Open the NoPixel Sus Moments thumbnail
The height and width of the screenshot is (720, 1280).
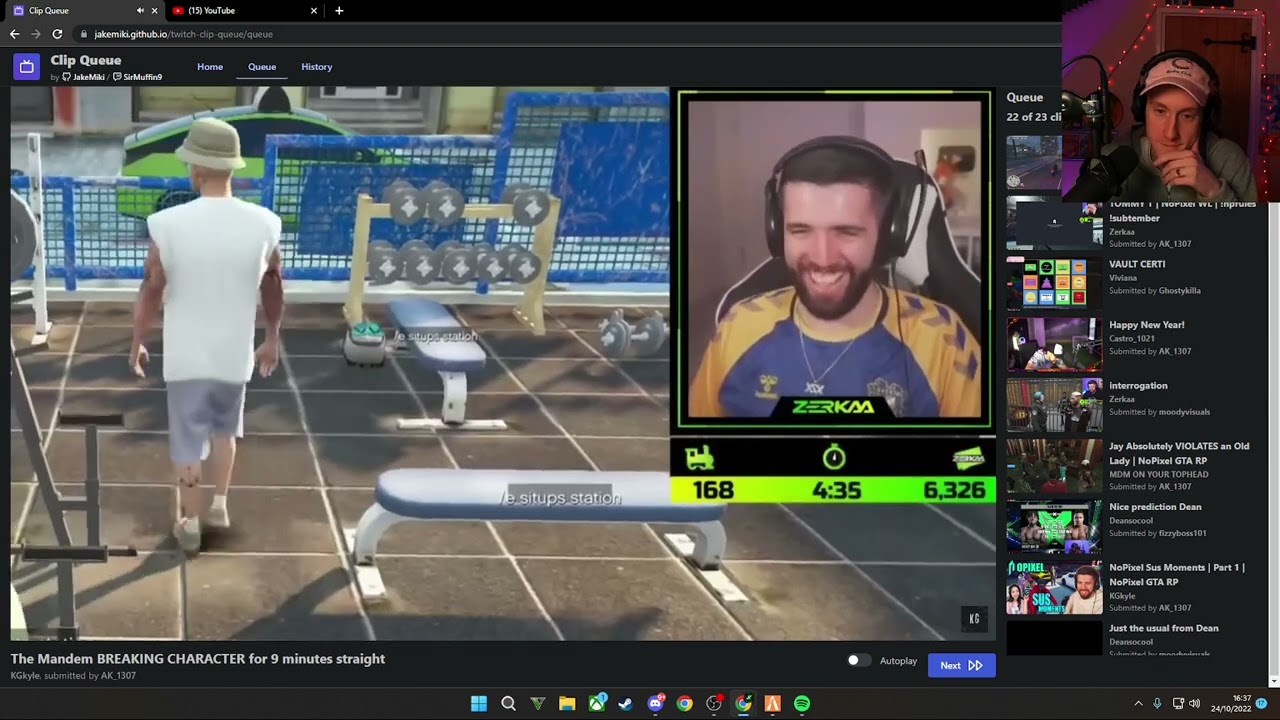tap(1054, 588)
